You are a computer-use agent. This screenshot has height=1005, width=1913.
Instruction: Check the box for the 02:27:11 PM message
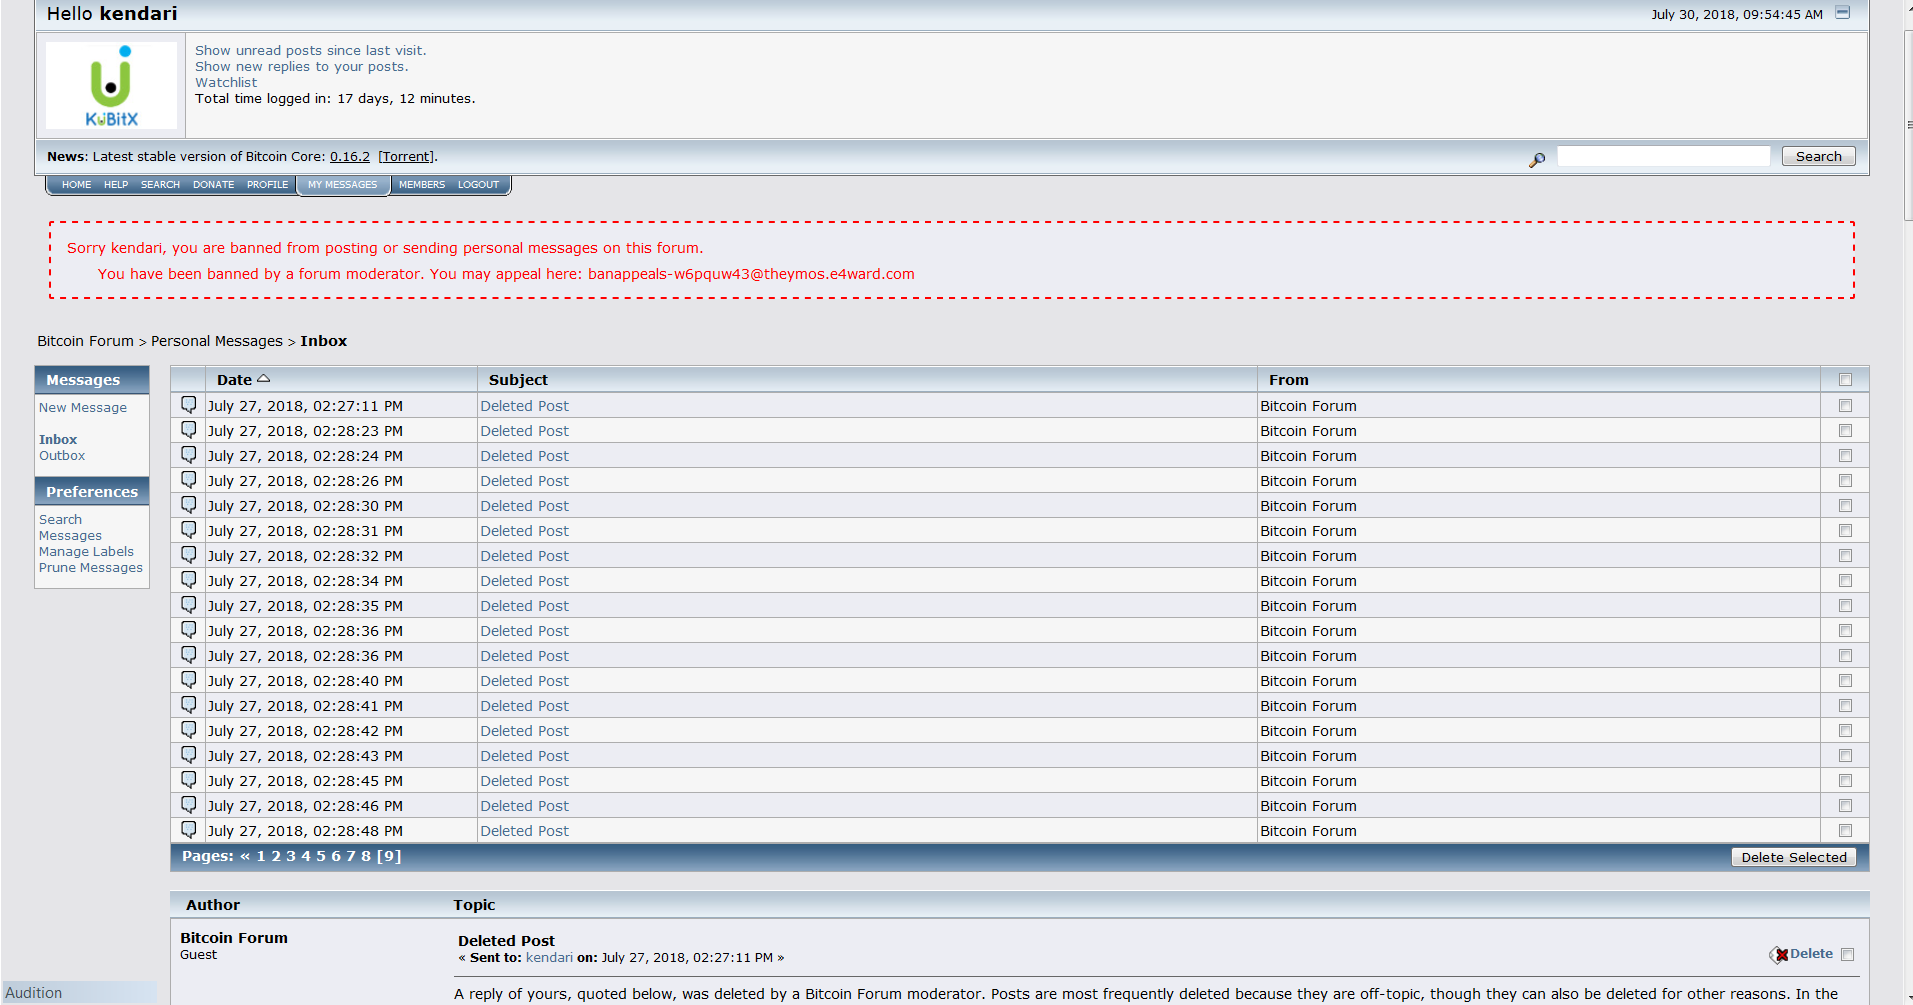tap(1845, 406)
